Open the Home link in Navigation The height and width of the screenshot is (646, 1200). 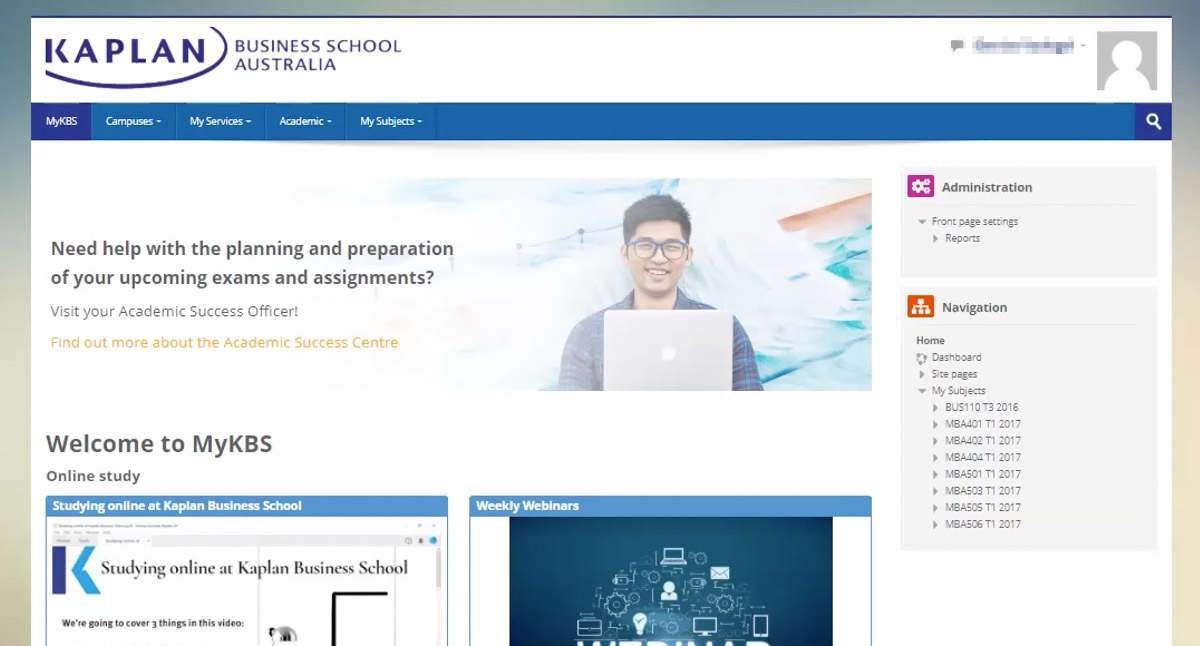(930, 341)
